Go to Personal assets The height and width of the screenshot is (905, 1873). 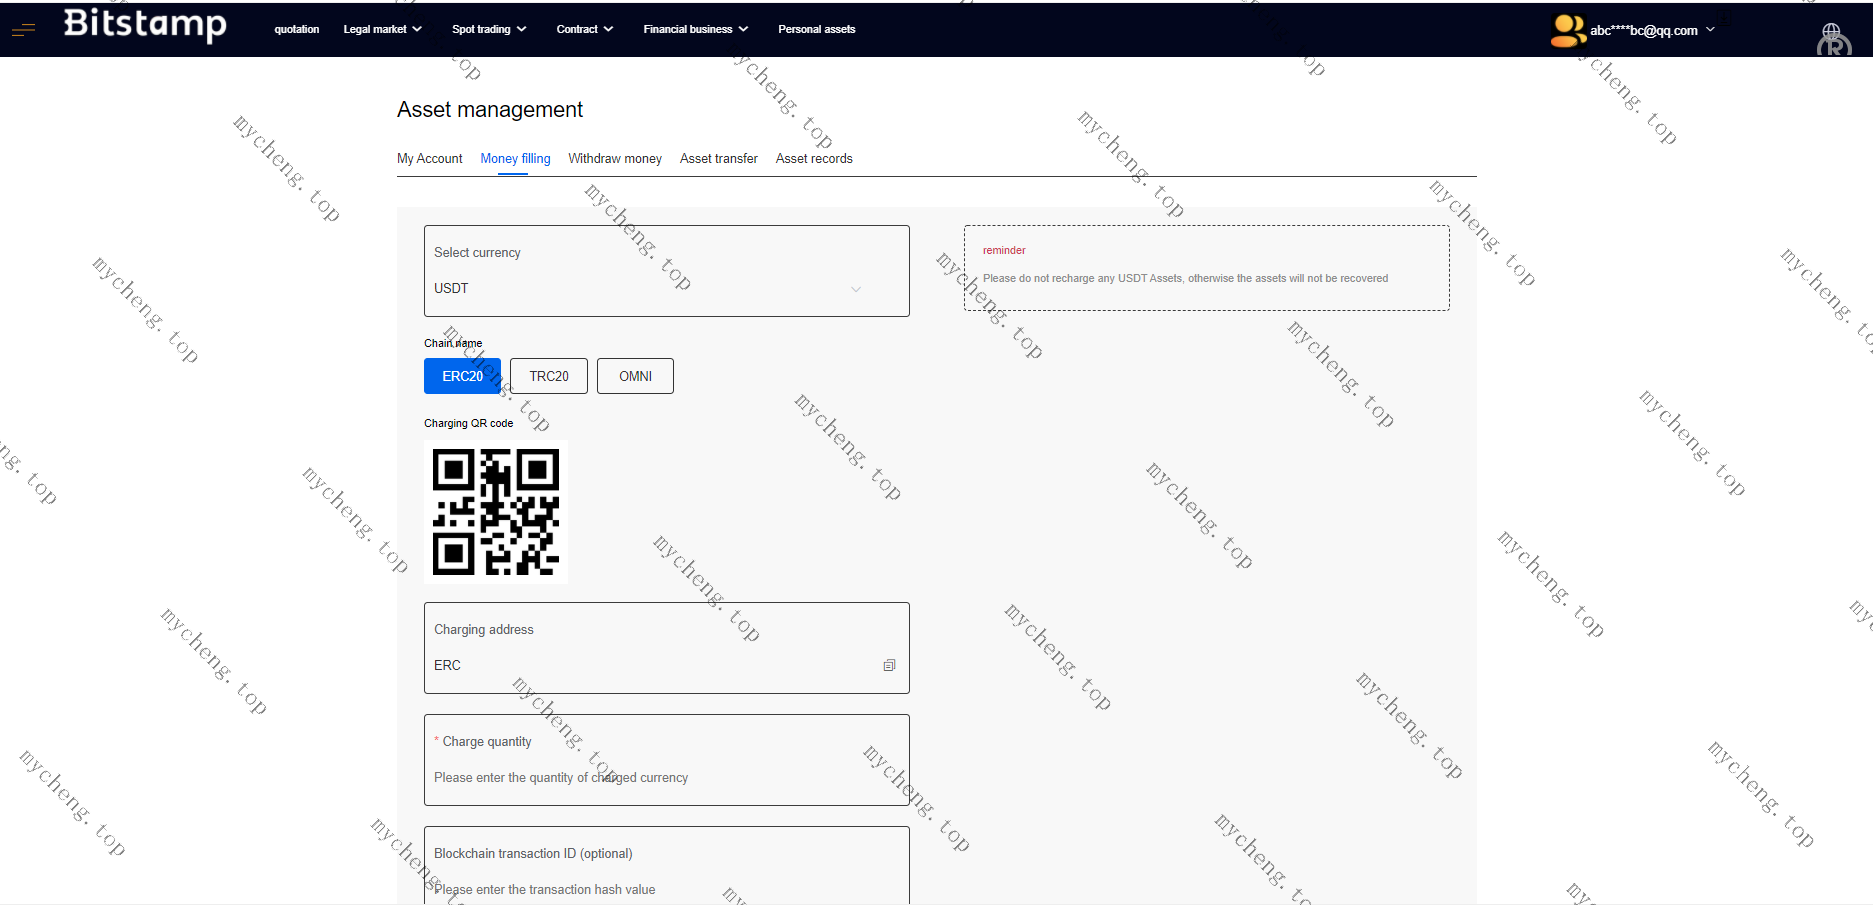click(817, 29)
